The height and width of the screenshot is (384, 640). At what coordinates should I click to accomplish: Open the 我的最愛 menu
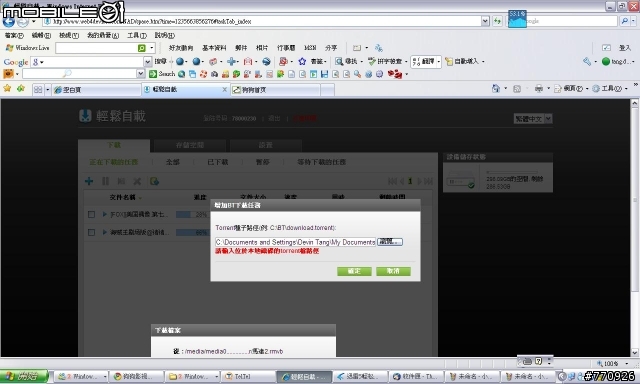(103, 36)
